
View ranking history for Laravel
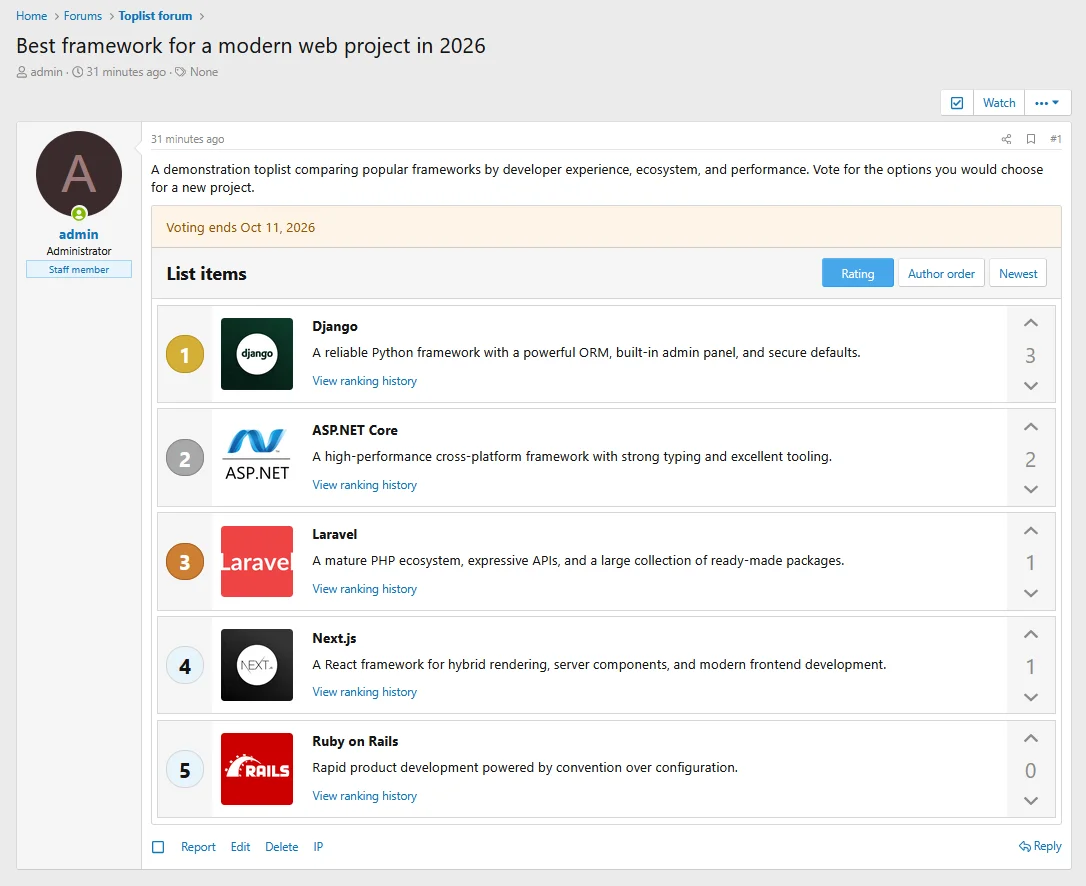click(364, 589)
